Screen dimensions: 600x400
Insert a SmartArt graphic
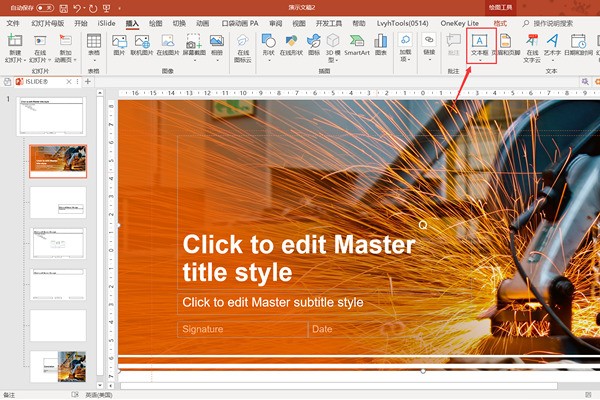pyautogui.click(x=357, y=46)
